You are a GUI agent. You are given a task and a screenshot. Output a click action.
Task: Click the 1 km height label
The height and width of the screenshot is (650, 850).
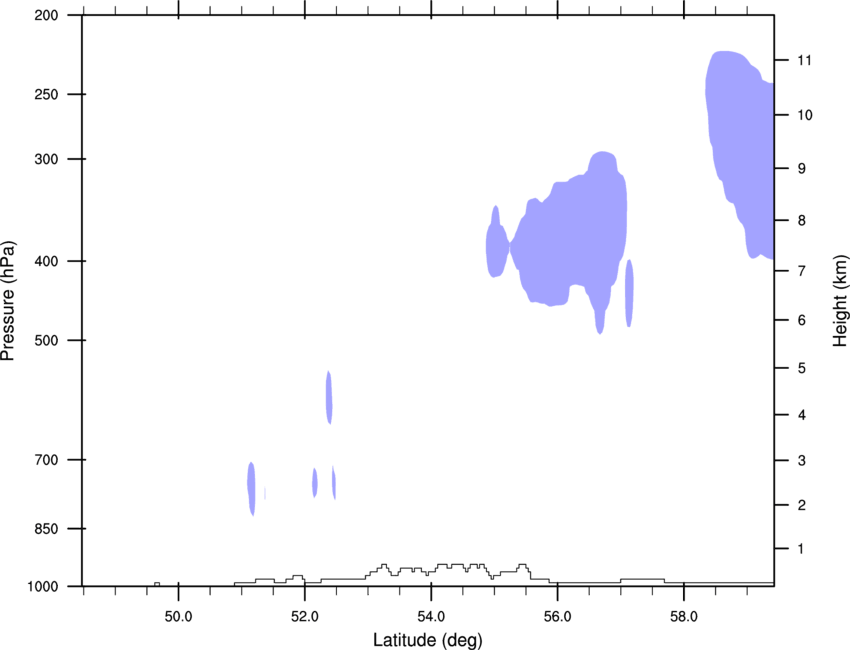[801, 549]
